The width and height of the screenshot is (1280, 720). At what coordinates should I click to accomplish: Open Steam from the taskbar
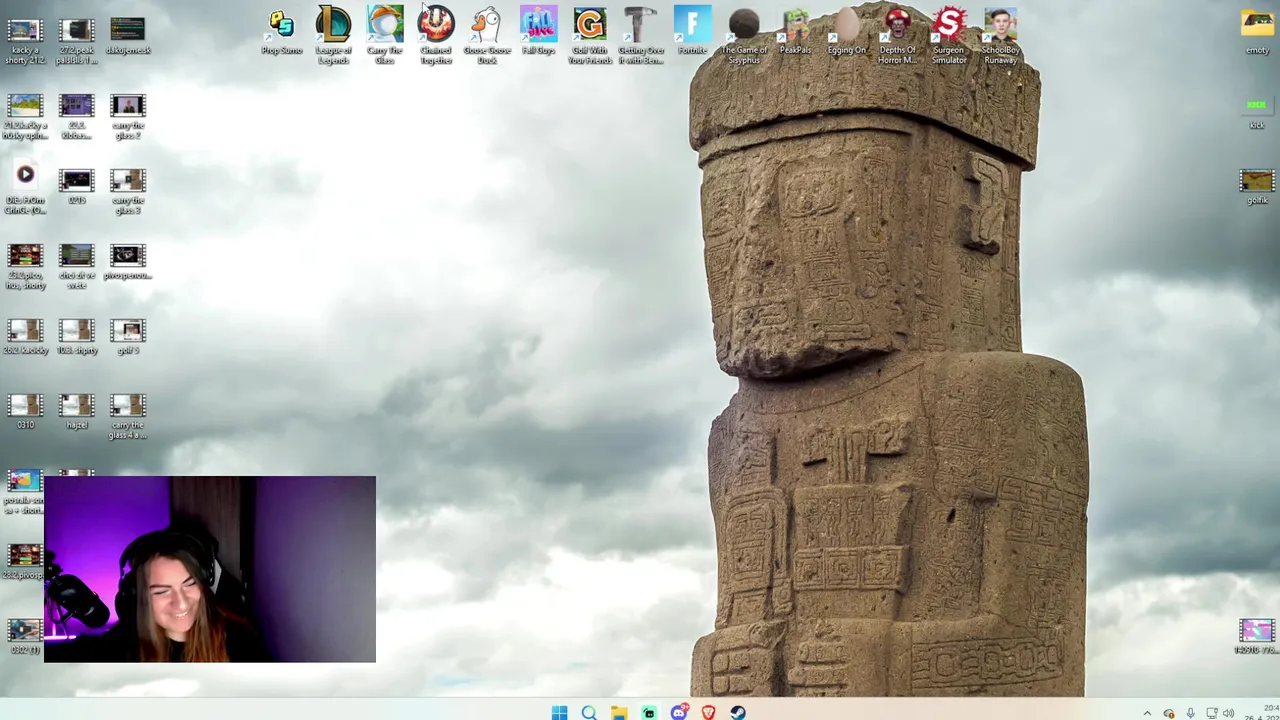click(x=738, y=712)
